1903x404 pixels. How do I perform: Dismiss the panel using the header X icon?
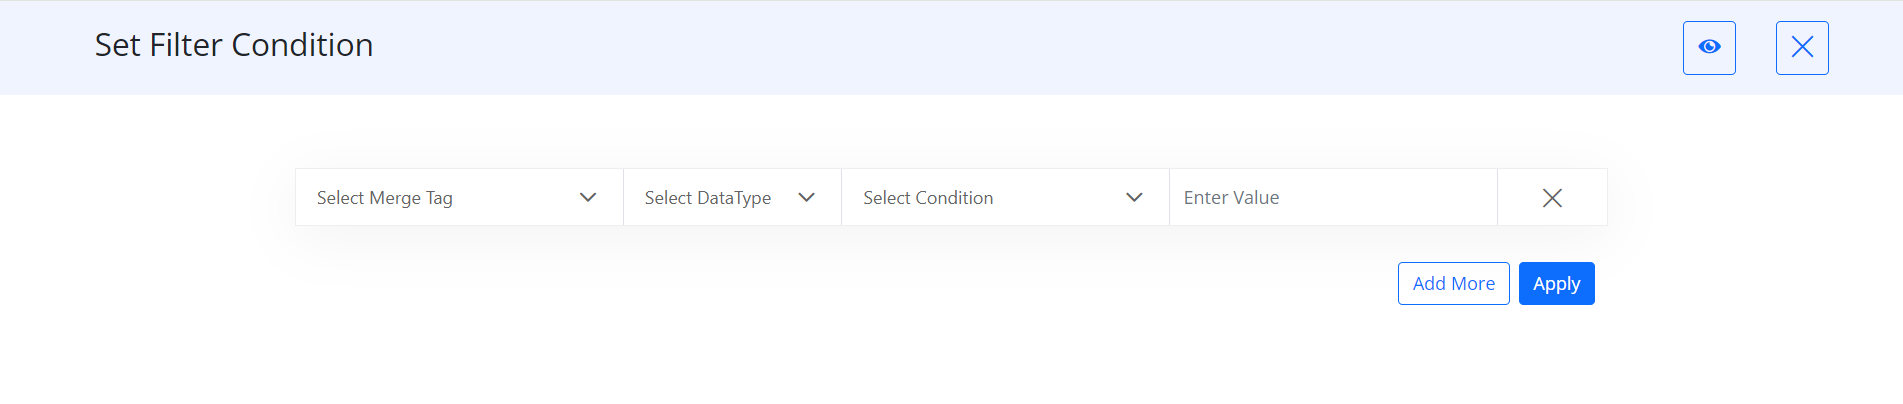coord(1802,47)
